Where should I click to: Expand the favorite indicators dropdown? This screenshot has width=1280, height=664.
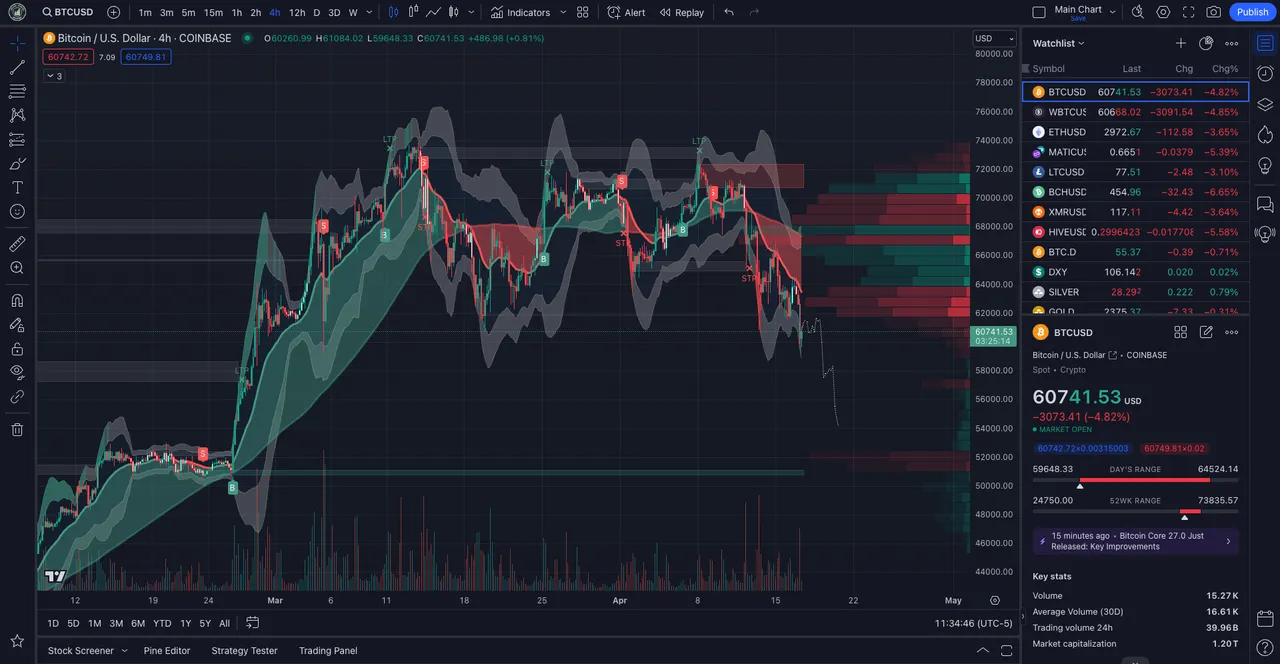pos(562,12)
